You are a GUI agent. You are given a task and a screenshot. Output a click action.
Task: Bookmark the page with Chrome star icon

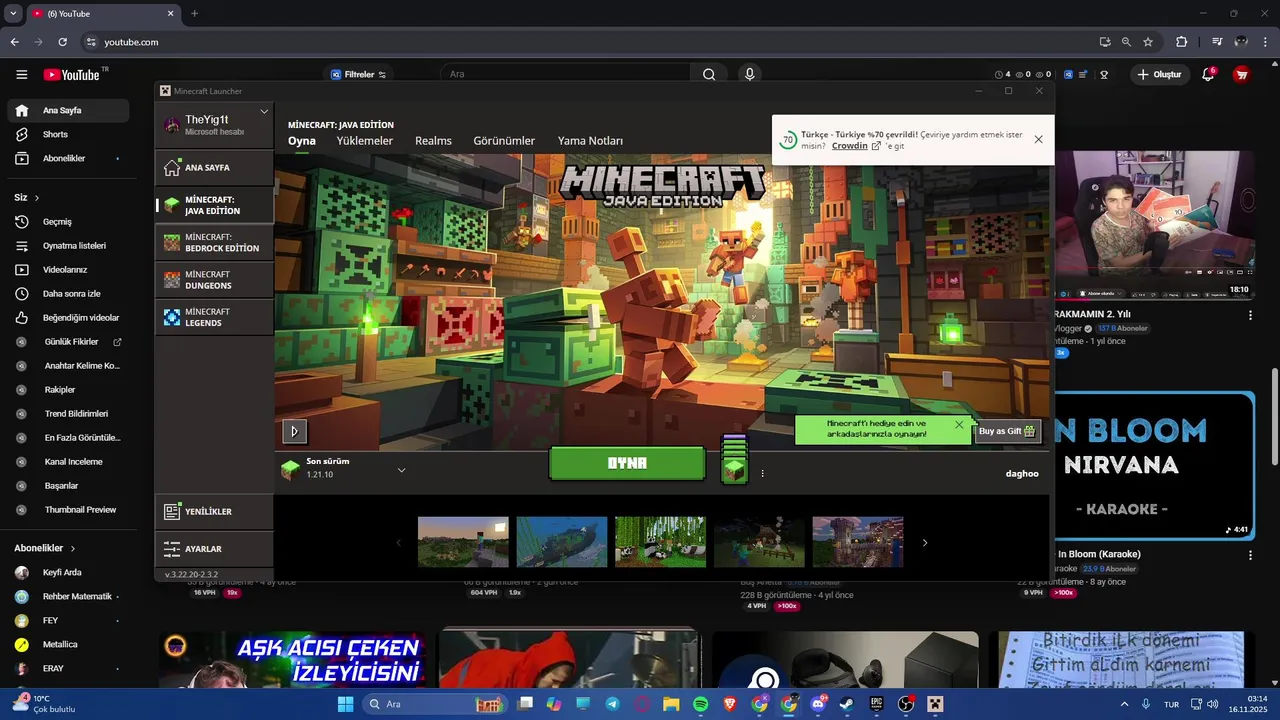[x=1148, y=42]
